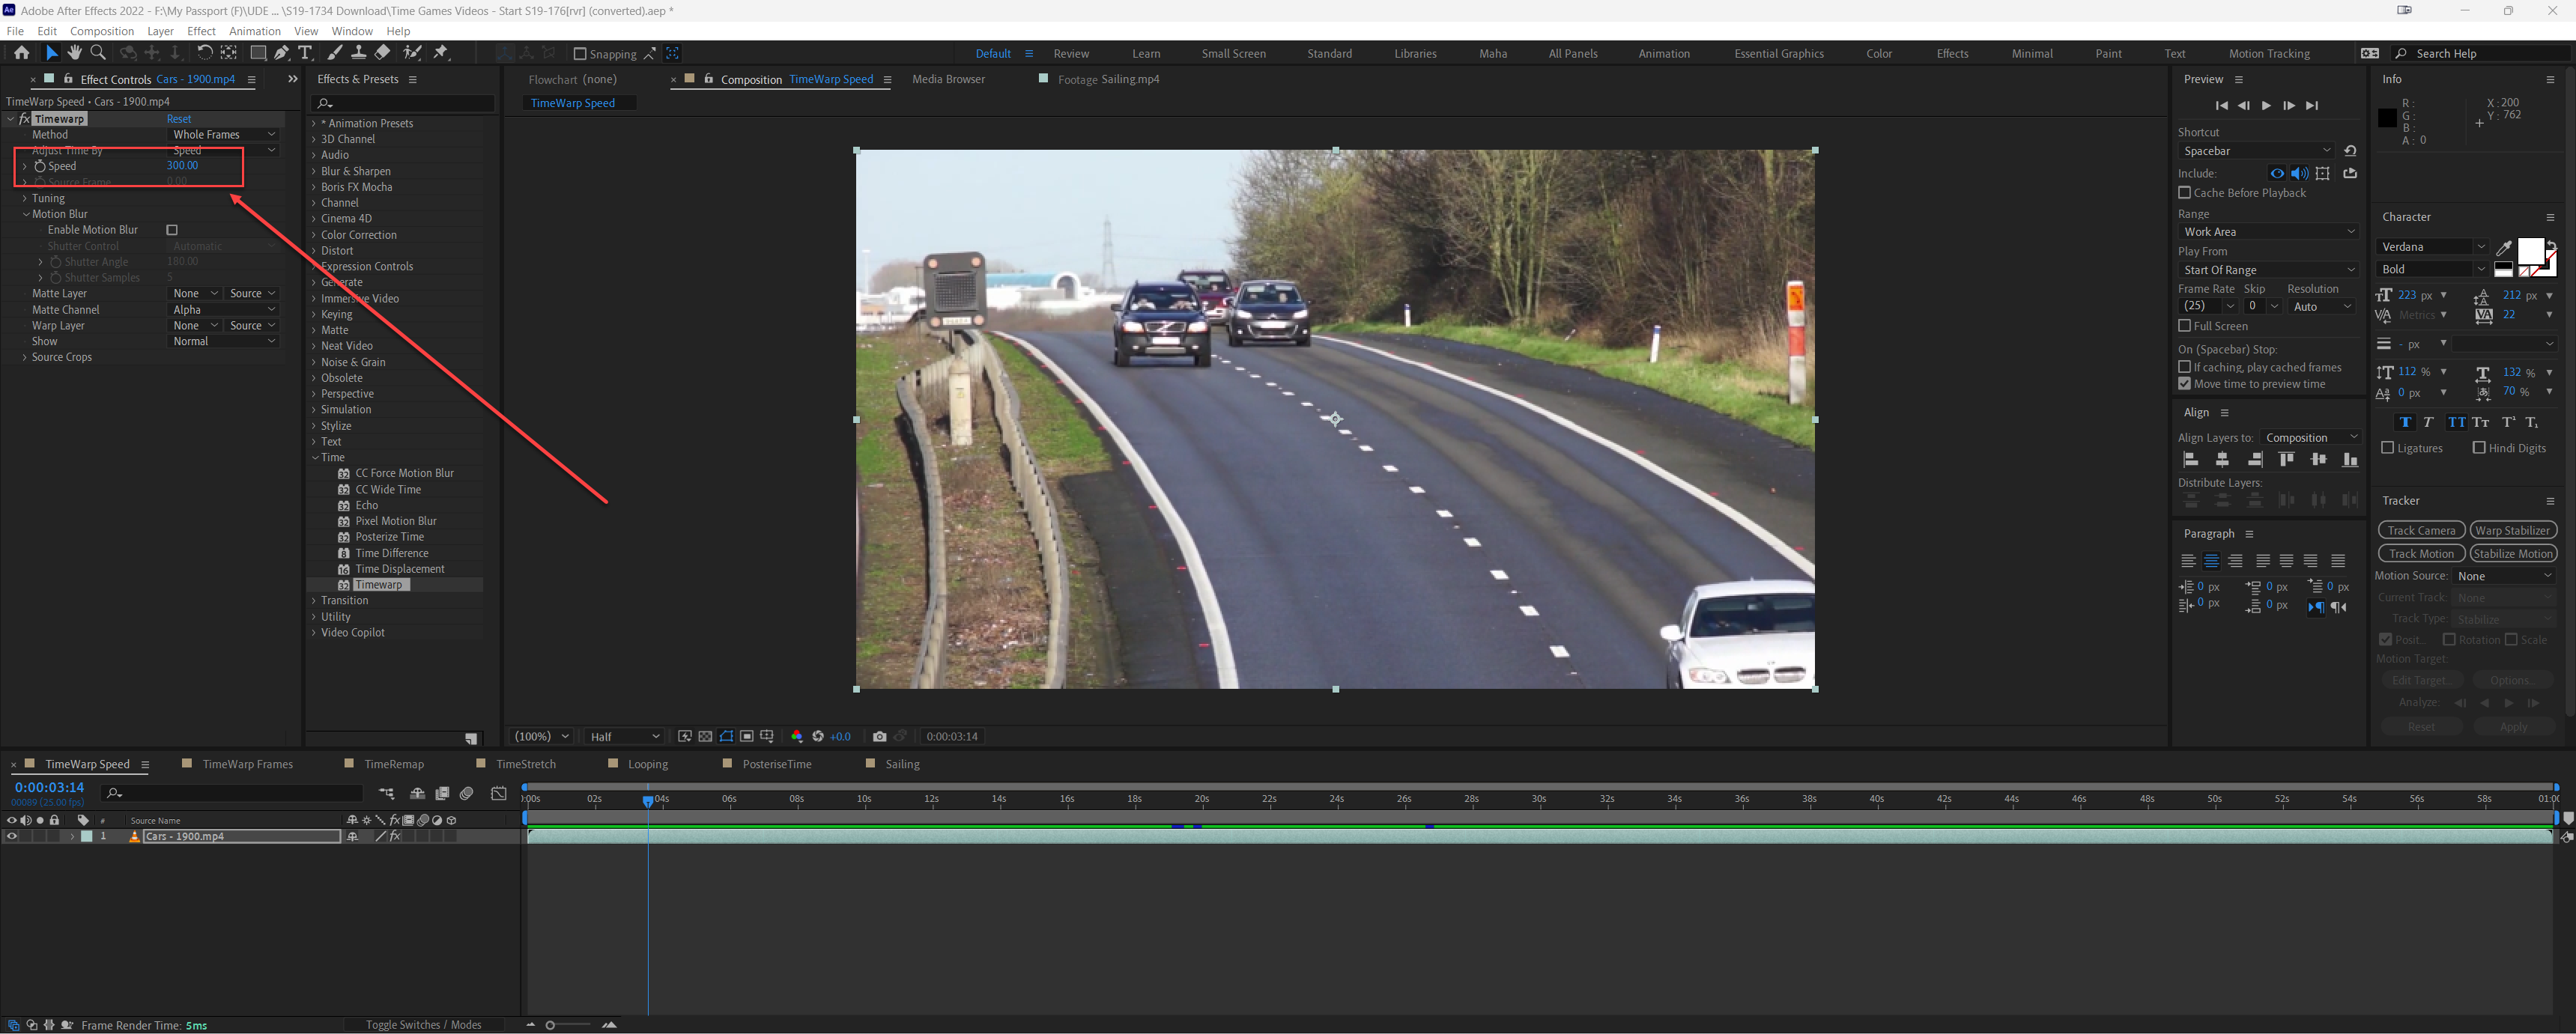Select the Eraser tool
2576x1034 pixels.
(x=383, y=53)
